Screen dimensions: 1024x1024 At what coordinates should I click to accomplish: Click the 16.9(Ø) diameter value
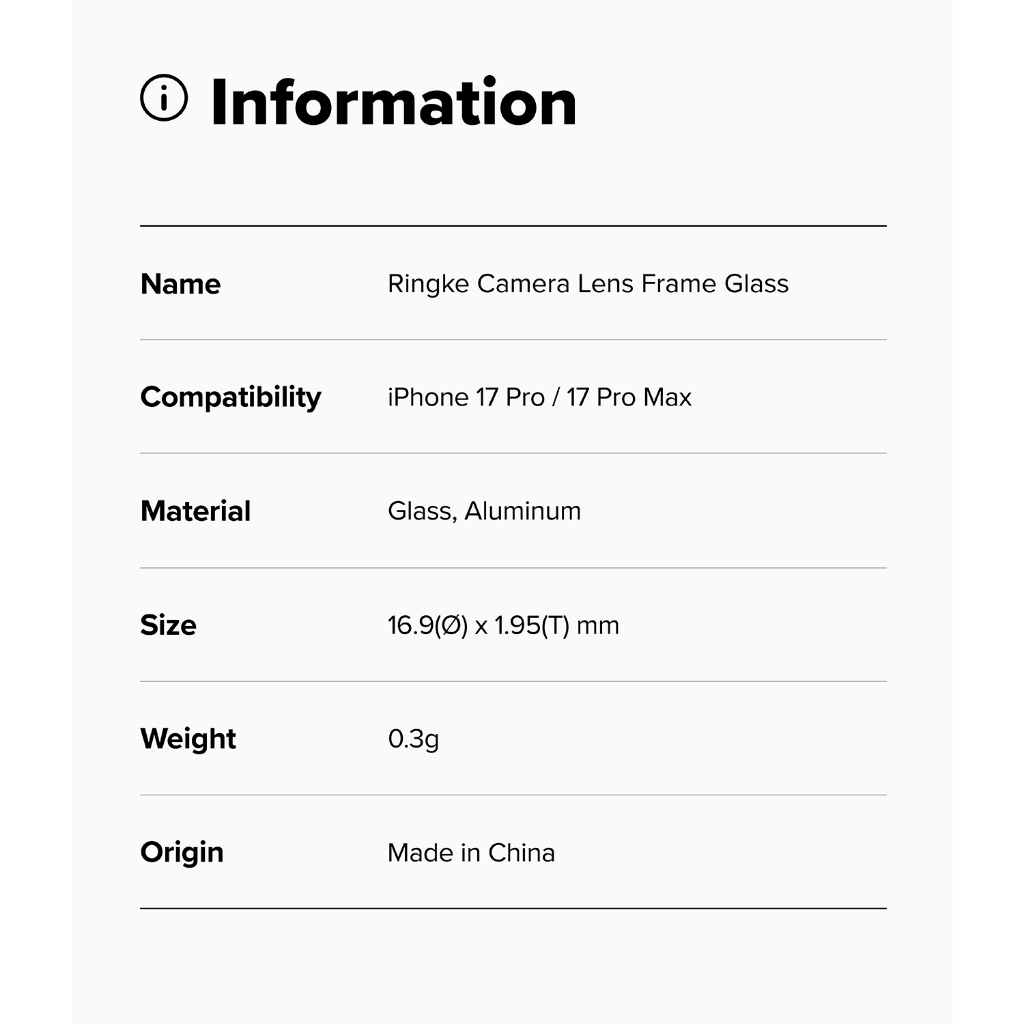(427, 626)
